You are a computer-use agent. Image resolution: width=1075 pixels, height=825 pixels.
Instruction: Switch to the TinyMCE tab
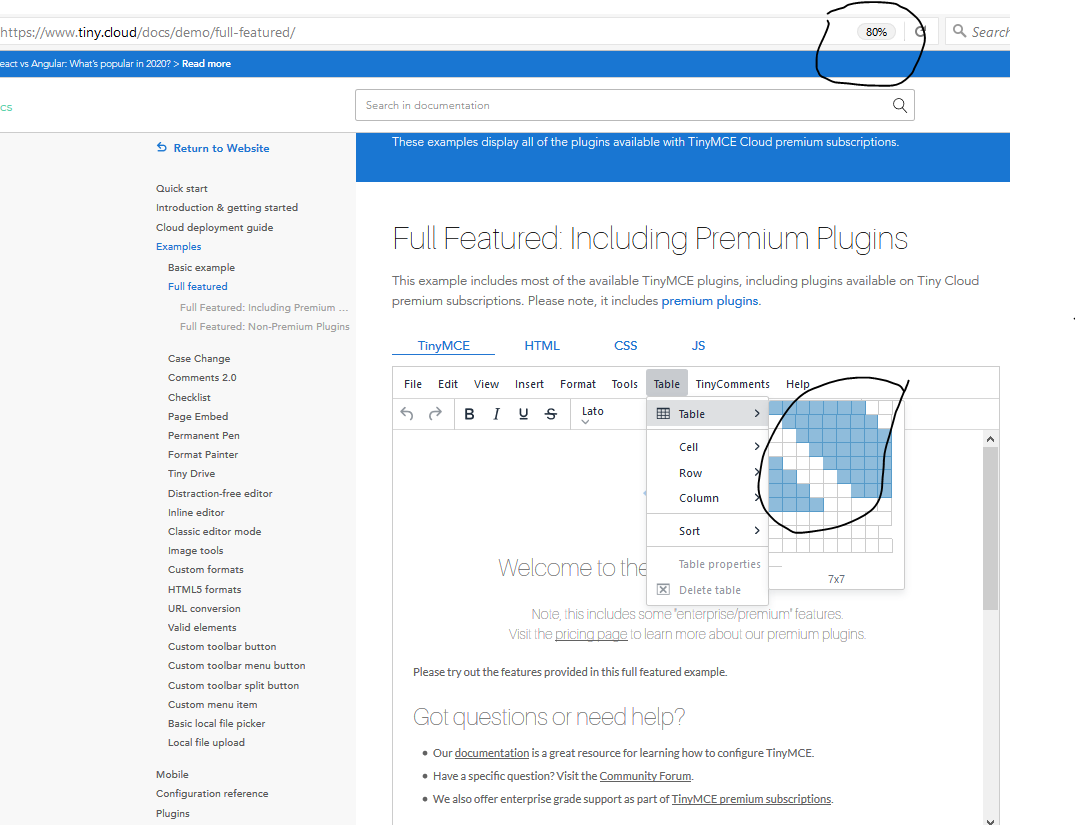pos(444,346)
